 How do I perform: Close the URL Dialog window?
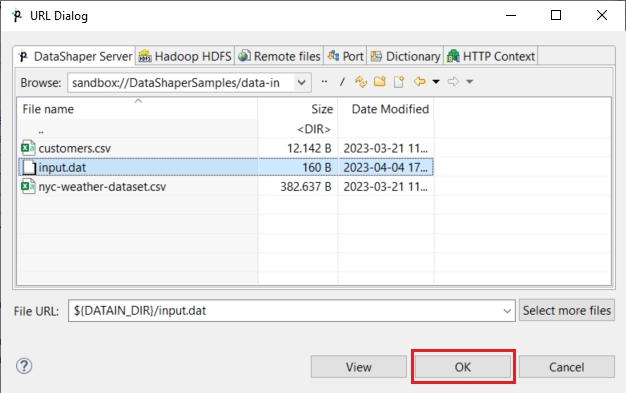602,15
